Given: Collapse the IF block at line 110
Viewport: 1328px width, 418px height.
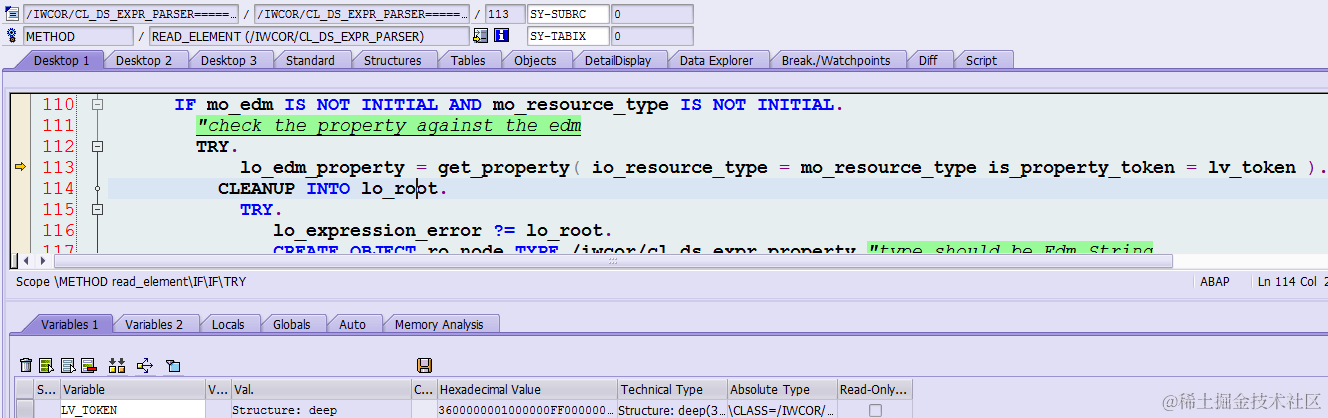Looking at the screenshot, I should tap(97, 105).
